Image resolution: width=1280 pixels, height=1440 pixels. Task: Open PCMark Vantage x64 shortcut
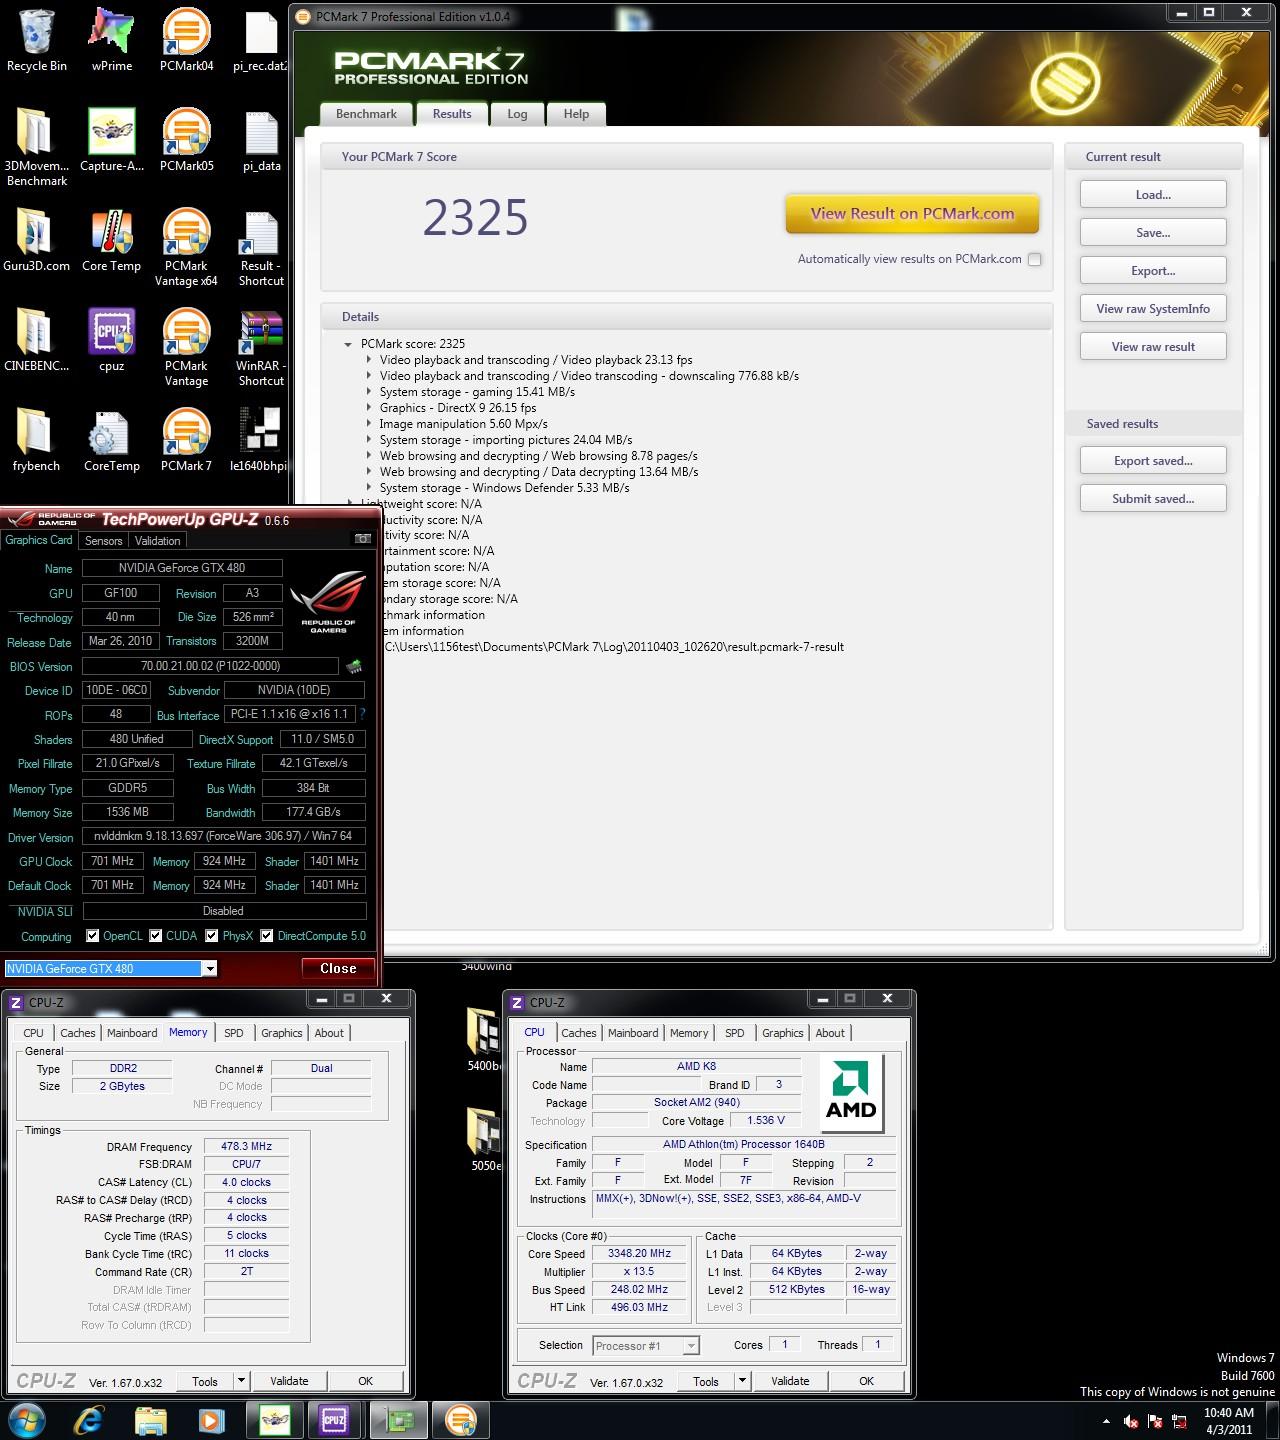(186, 247)
